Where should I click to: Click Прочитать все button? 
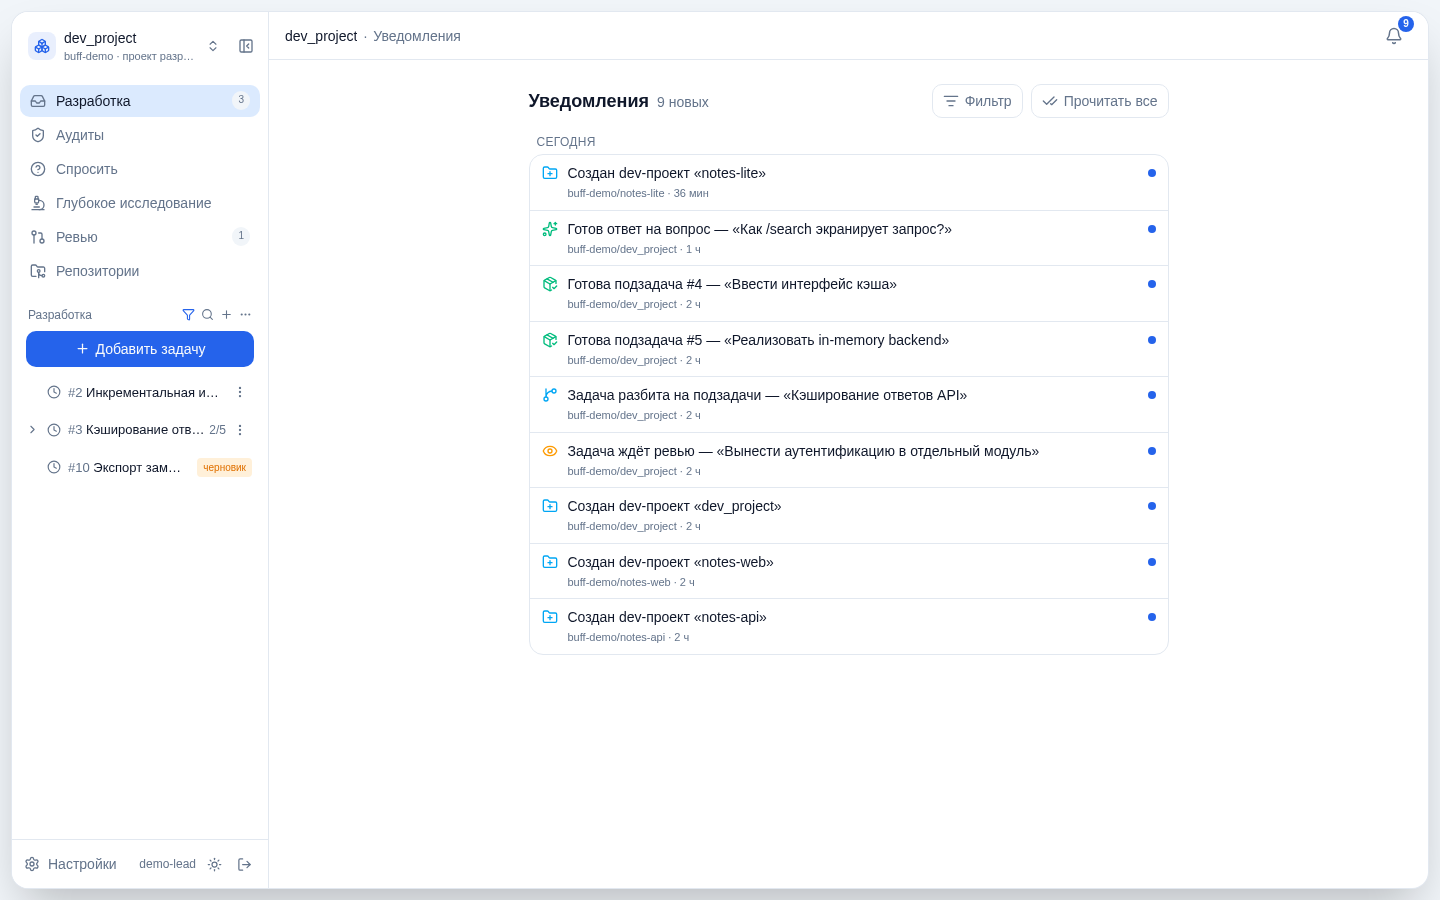tap(1100, 101)
